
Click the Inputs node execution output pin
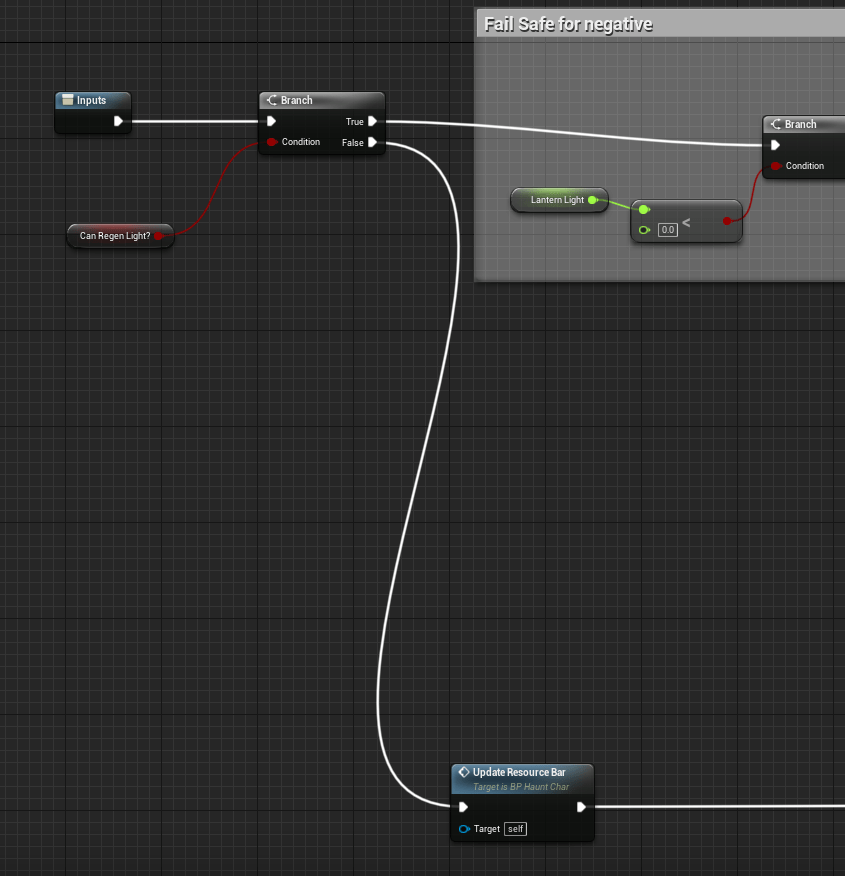coord(118,121)
